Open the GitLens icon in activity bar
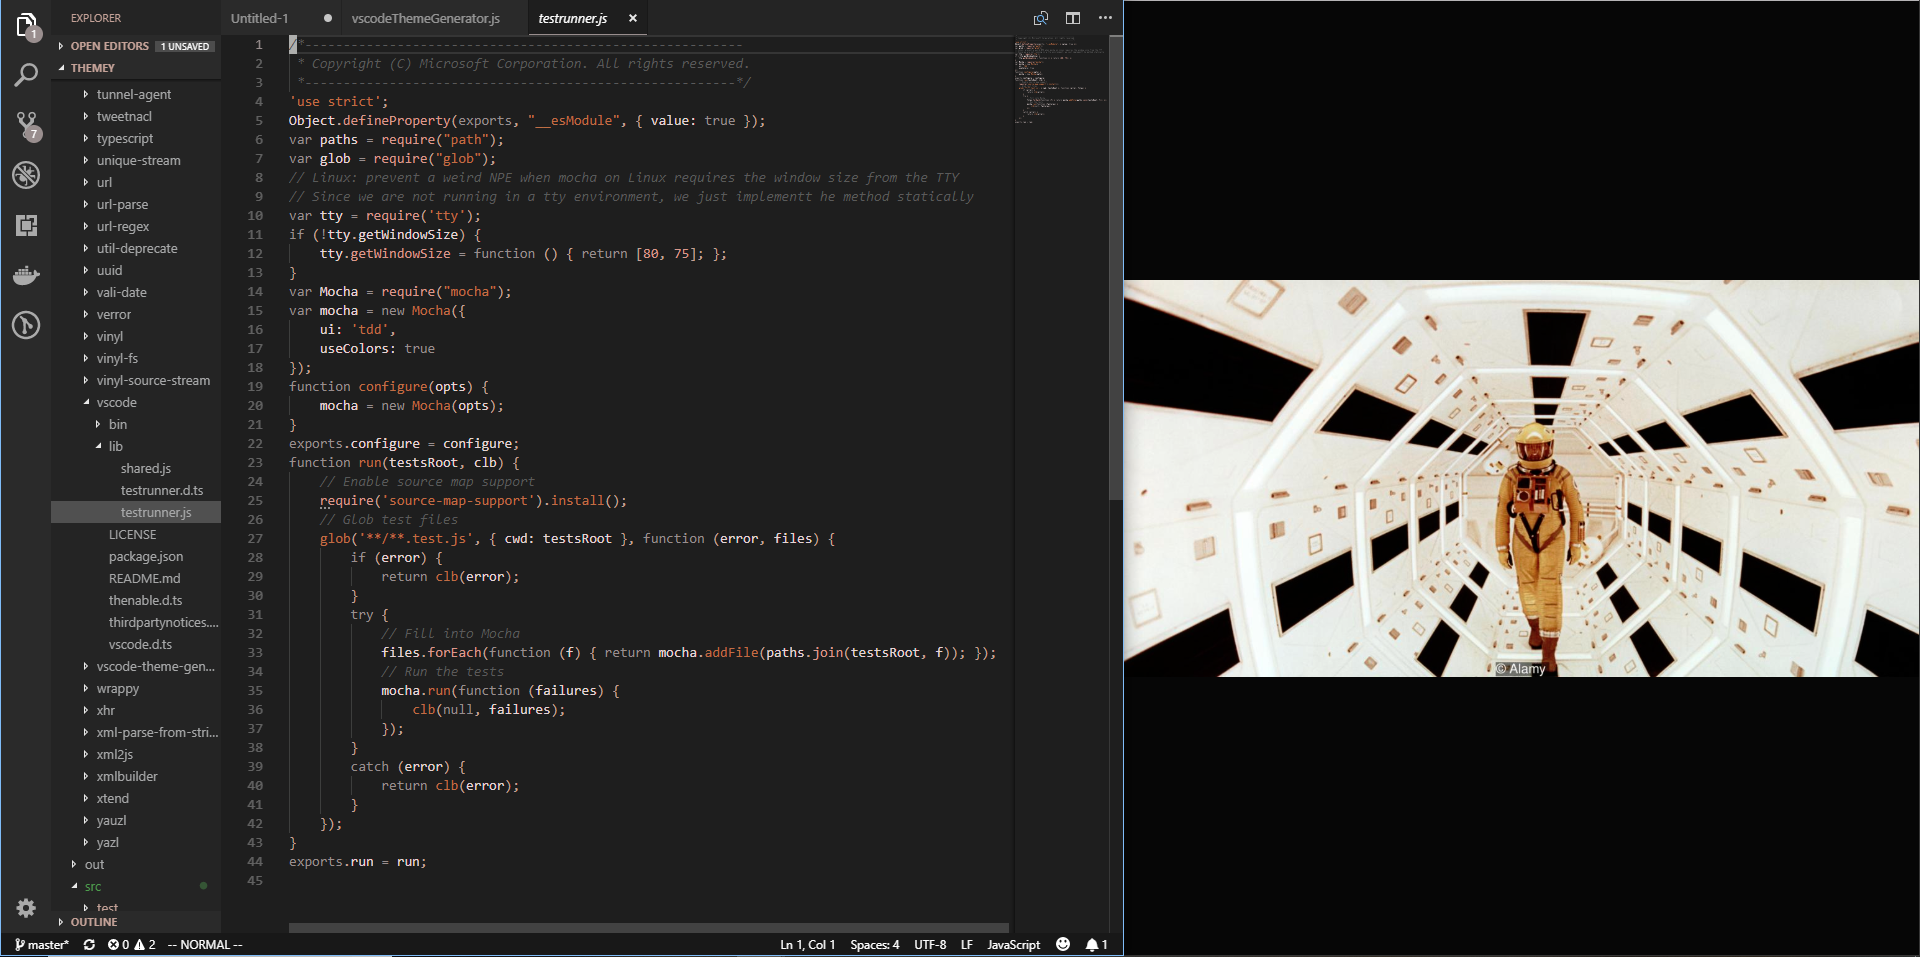This screenshot has height=957, width=1920. 26,325
